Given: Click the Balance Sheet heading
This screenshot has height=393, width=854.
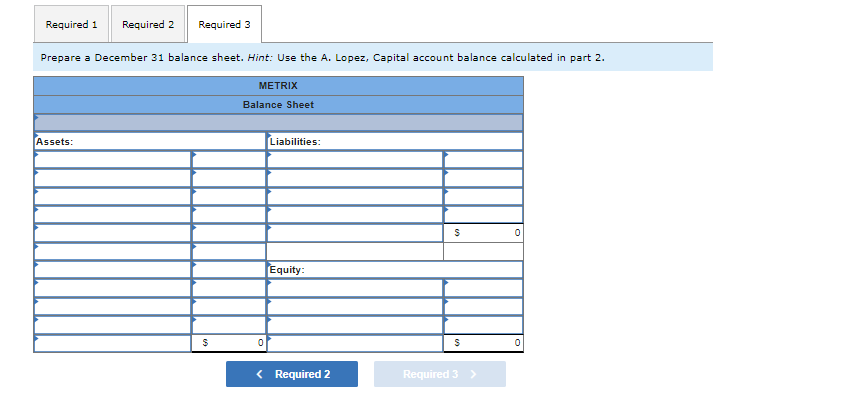Looking at the screenshot, I should point(278,105).
